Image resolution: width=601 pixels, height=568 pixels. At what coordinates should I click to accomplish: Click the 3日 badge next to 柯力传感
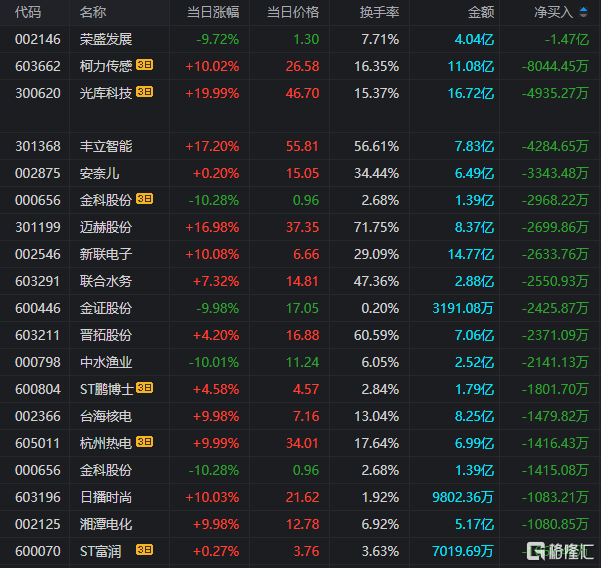(145, 65)
